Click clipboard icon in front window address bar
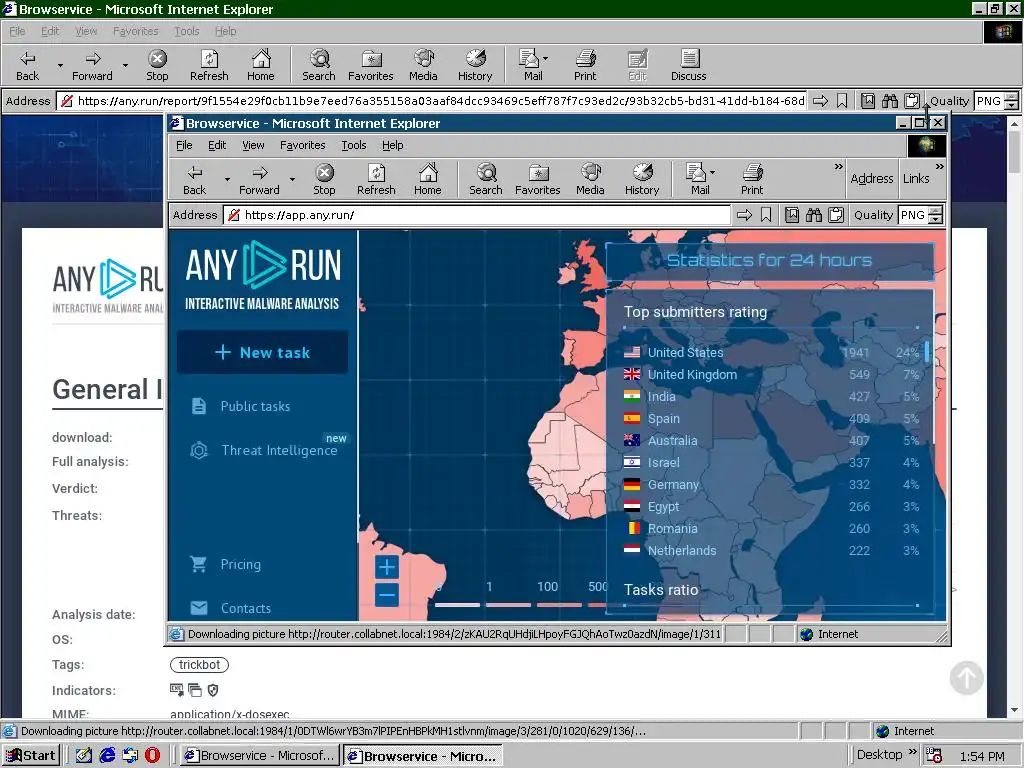Image resolution: width=1024 pixels, height=768 pixels. [836, 215]
